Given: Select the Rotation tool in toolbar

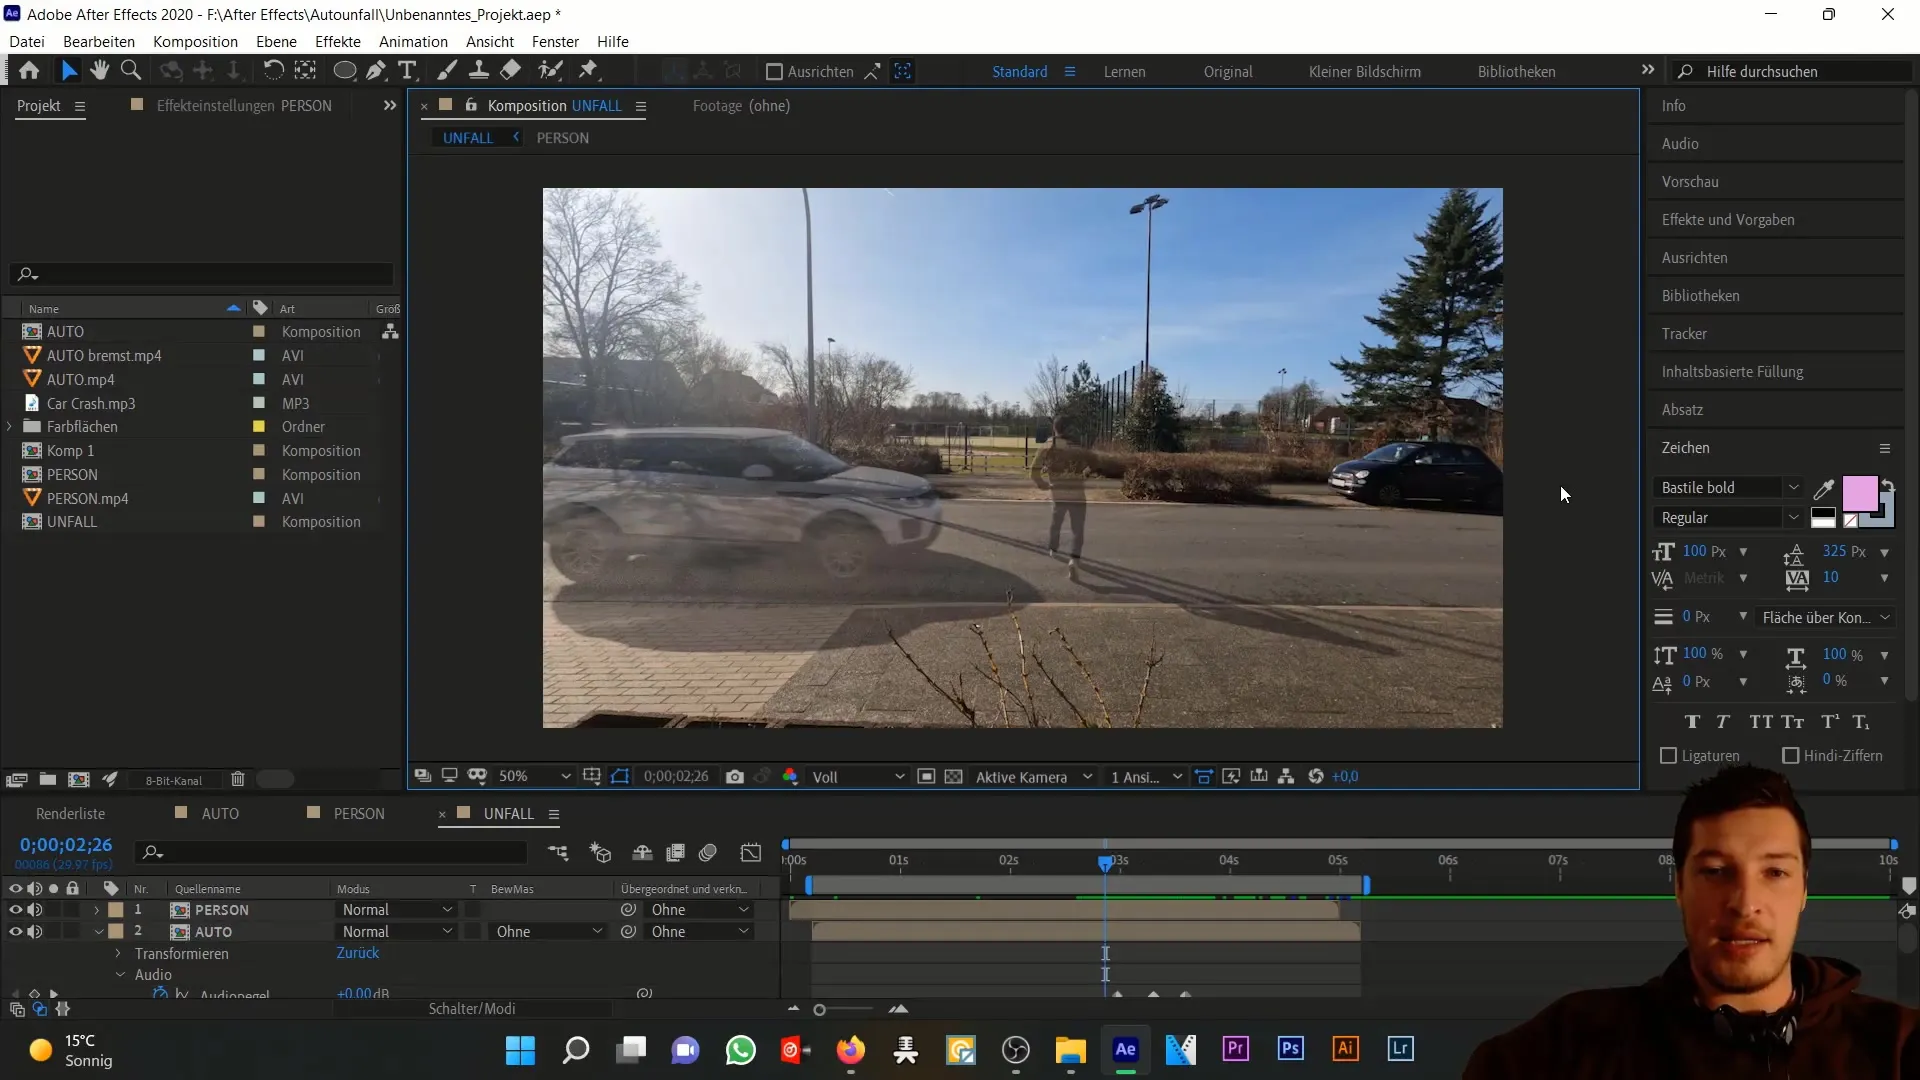Looking at the screenshot, I should coord(270,71).
